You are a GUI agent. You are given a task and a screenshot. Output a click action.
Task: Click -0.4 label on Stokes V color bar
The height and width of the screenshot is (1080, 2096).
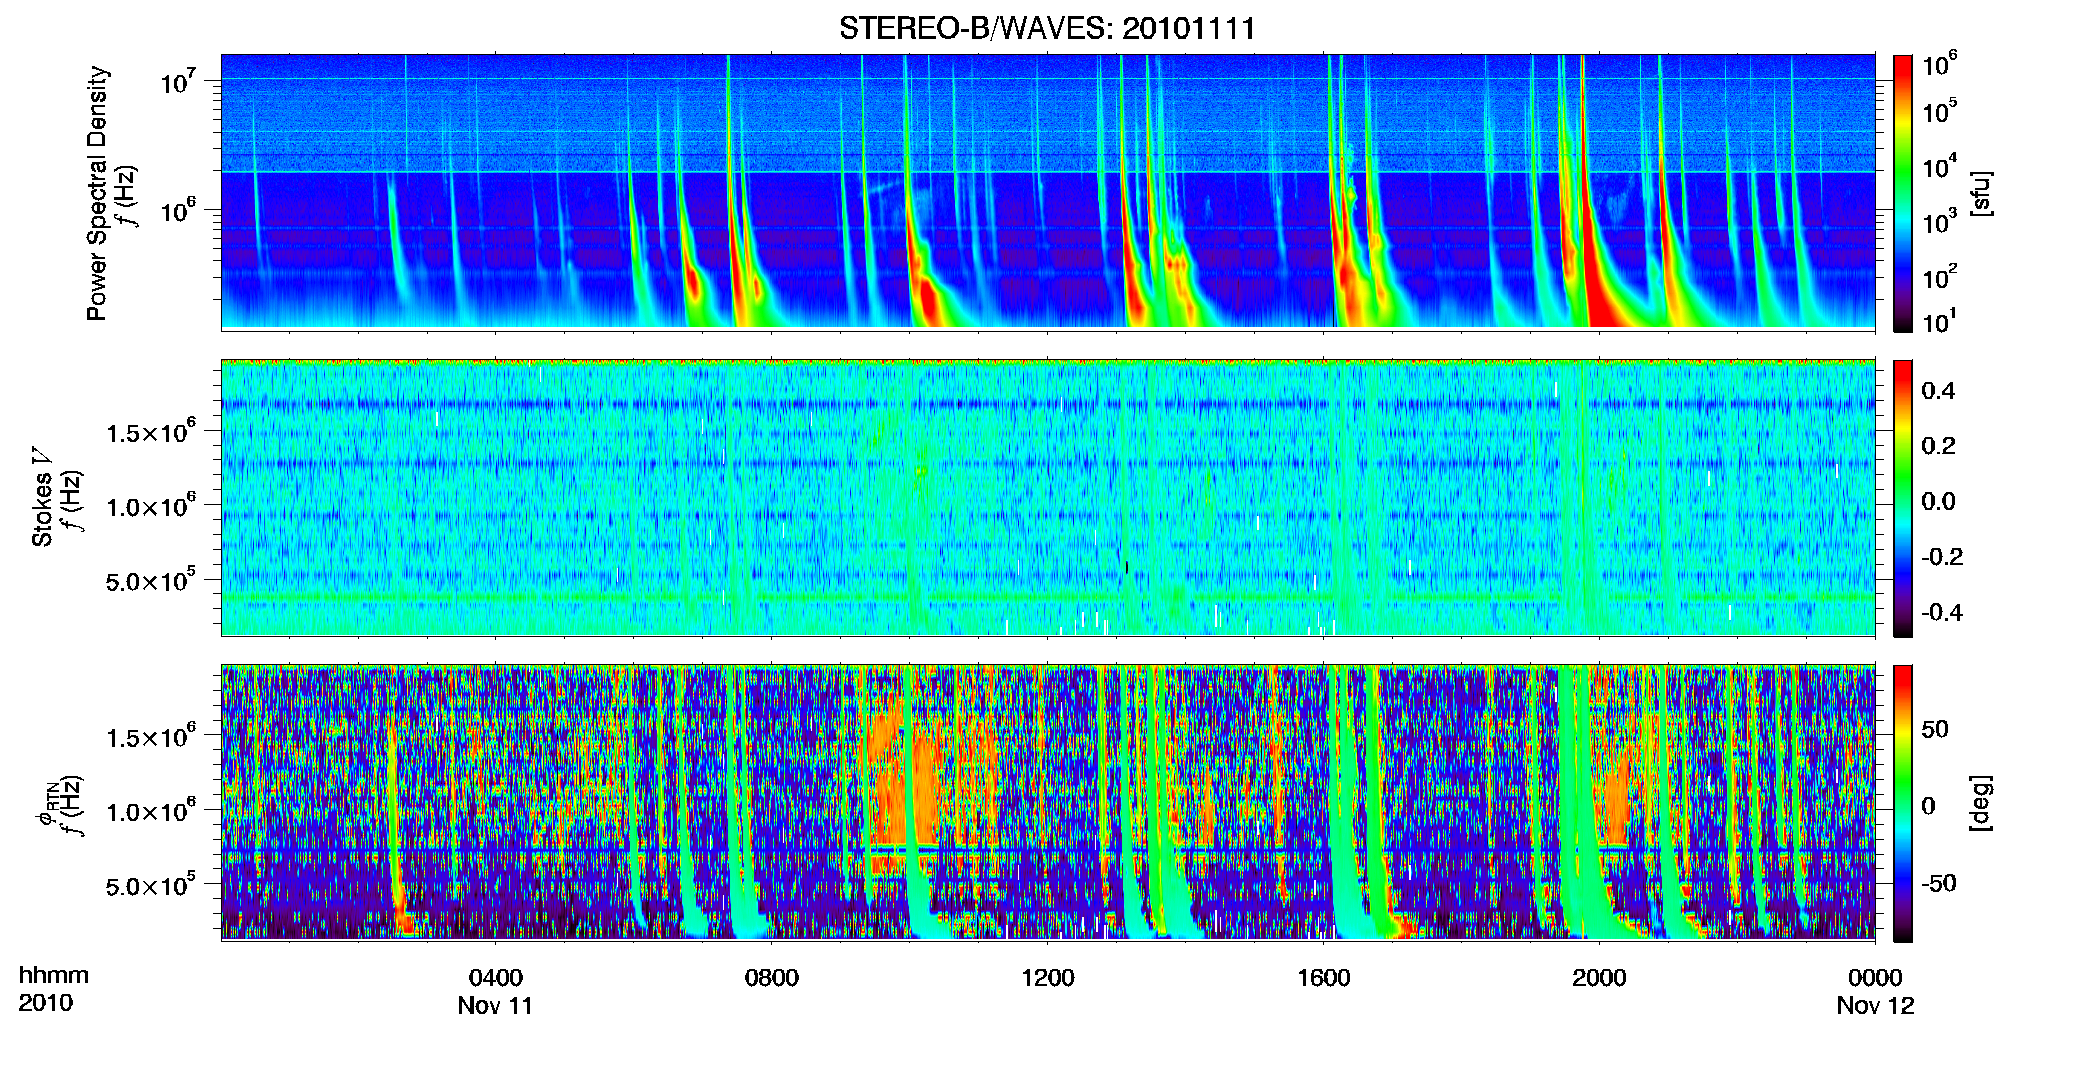(x=1941, y=612)
